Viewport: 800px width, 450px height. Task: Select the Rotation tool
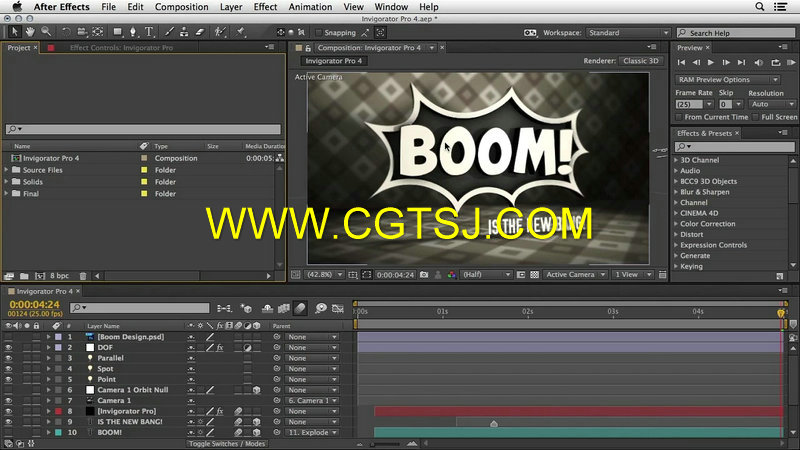pos(66,32)
